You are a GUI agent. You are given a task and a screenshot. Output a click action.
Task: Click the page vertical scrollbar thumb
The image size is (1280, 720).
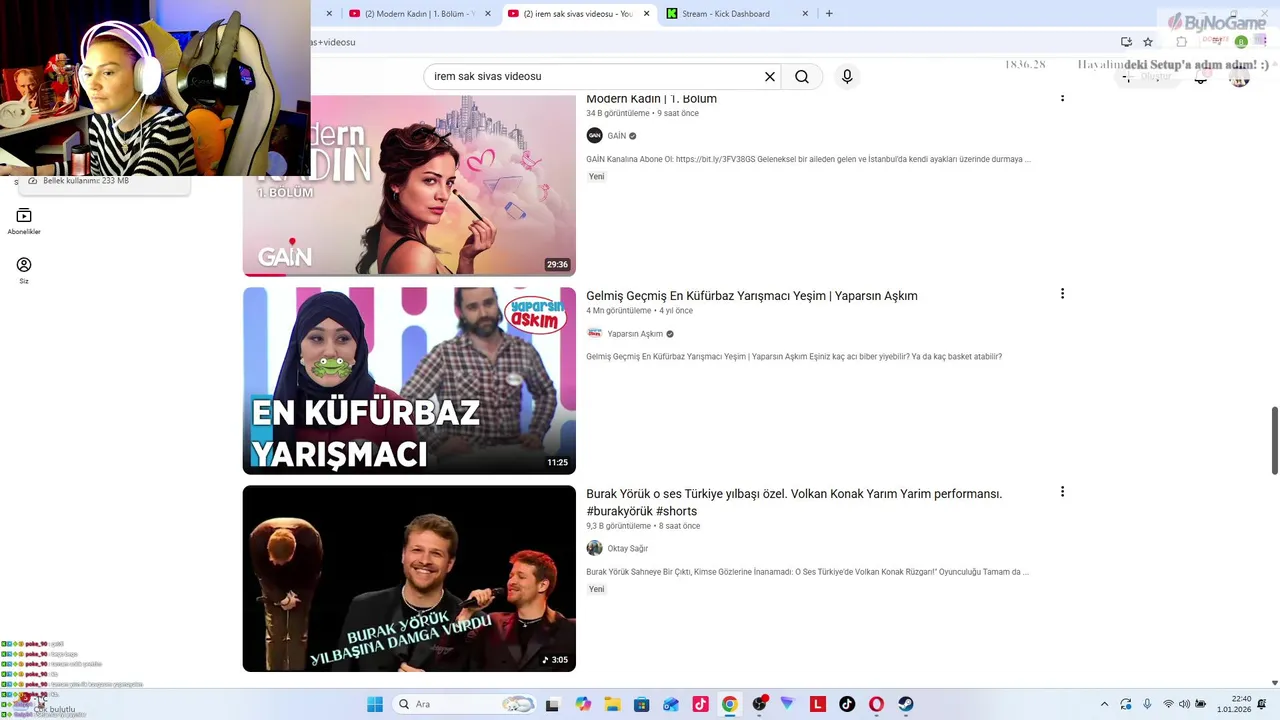click(x=1275, y=440)
